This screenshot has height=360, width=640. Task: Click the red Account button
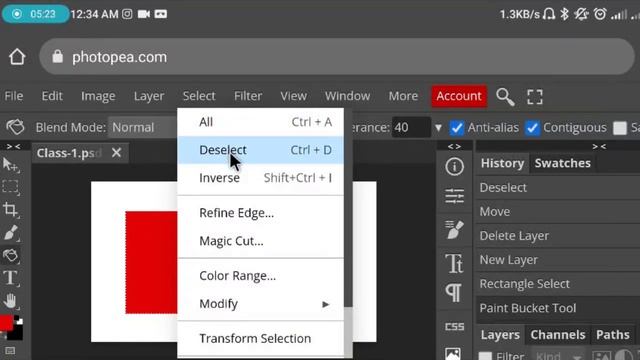point(459,96)
